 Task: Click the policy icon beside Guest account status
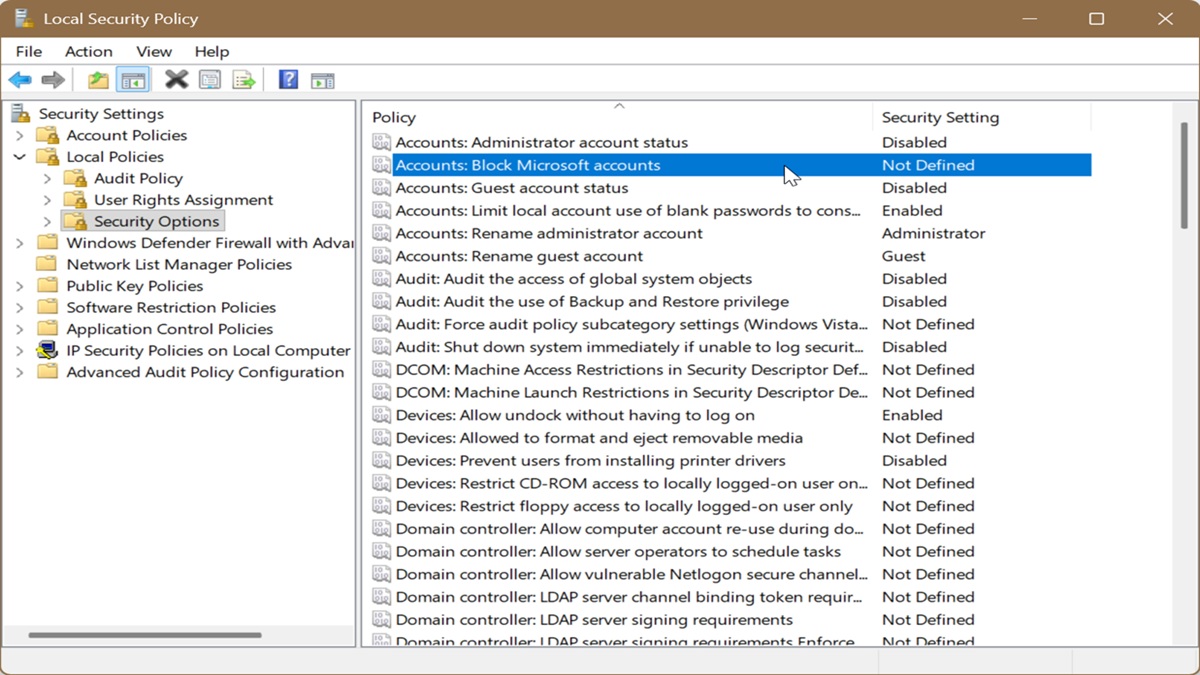pyautogui.click(x=381, y=188)
